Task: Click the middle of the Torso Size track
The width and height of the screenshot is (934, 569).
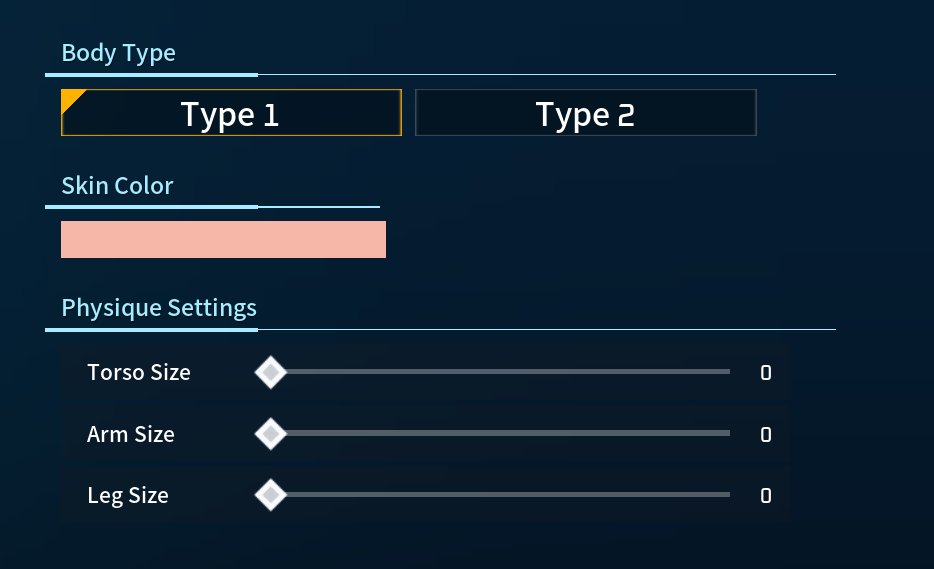Action: pos(500,372)
